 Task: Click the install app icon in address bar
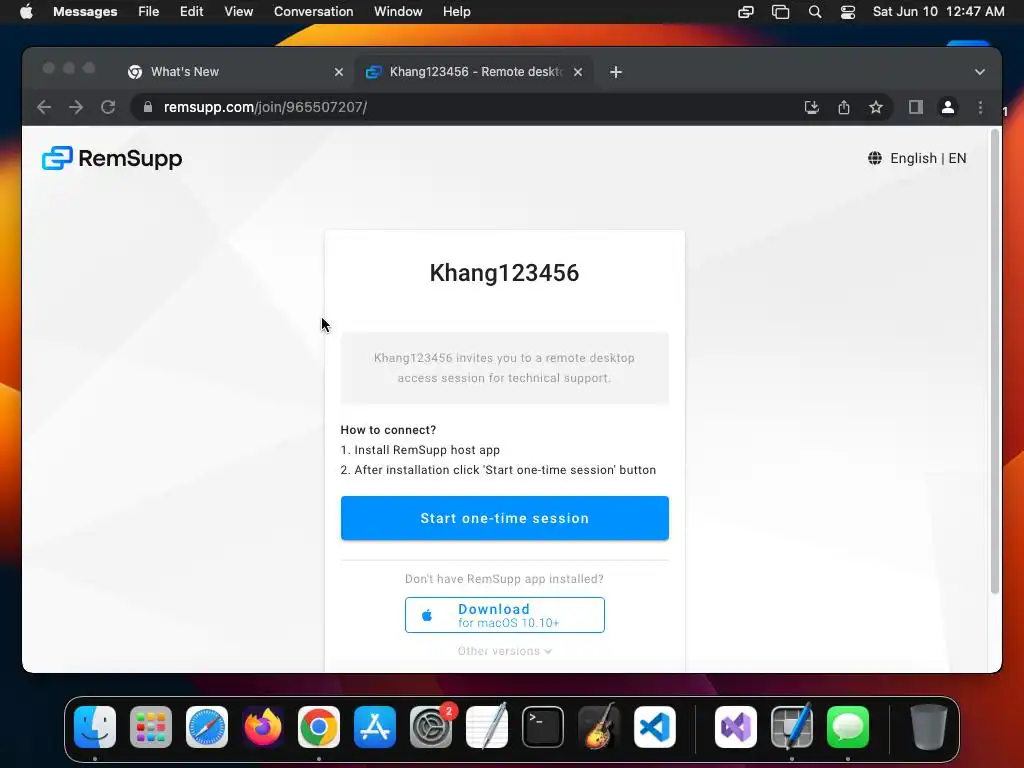click(x=812, y=107)
